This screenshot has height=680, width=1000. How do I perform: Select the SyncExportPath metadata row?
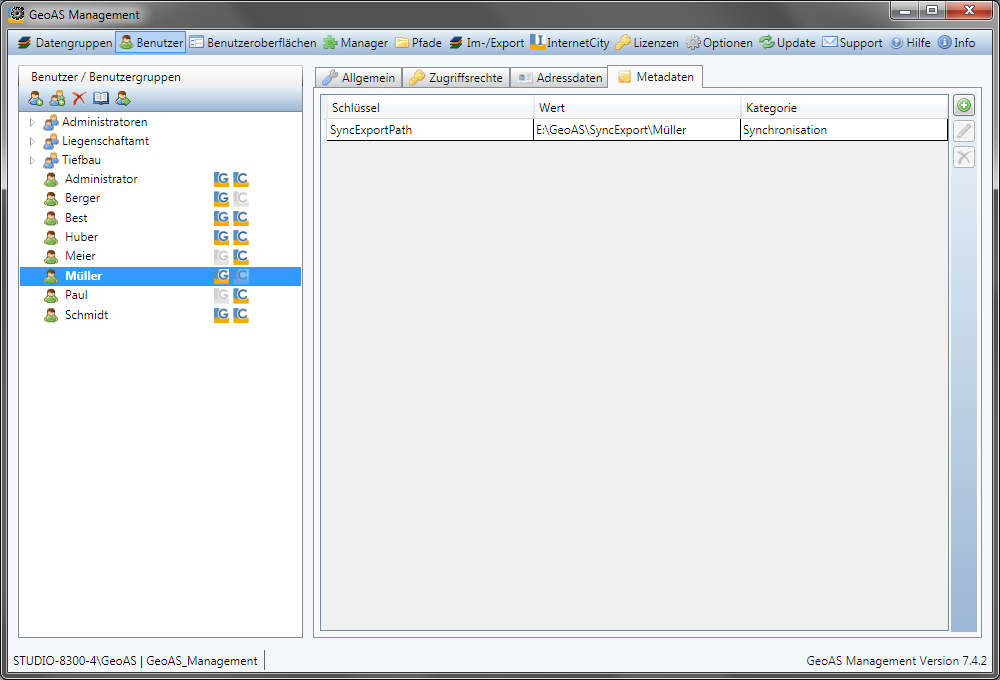(430, 130)
